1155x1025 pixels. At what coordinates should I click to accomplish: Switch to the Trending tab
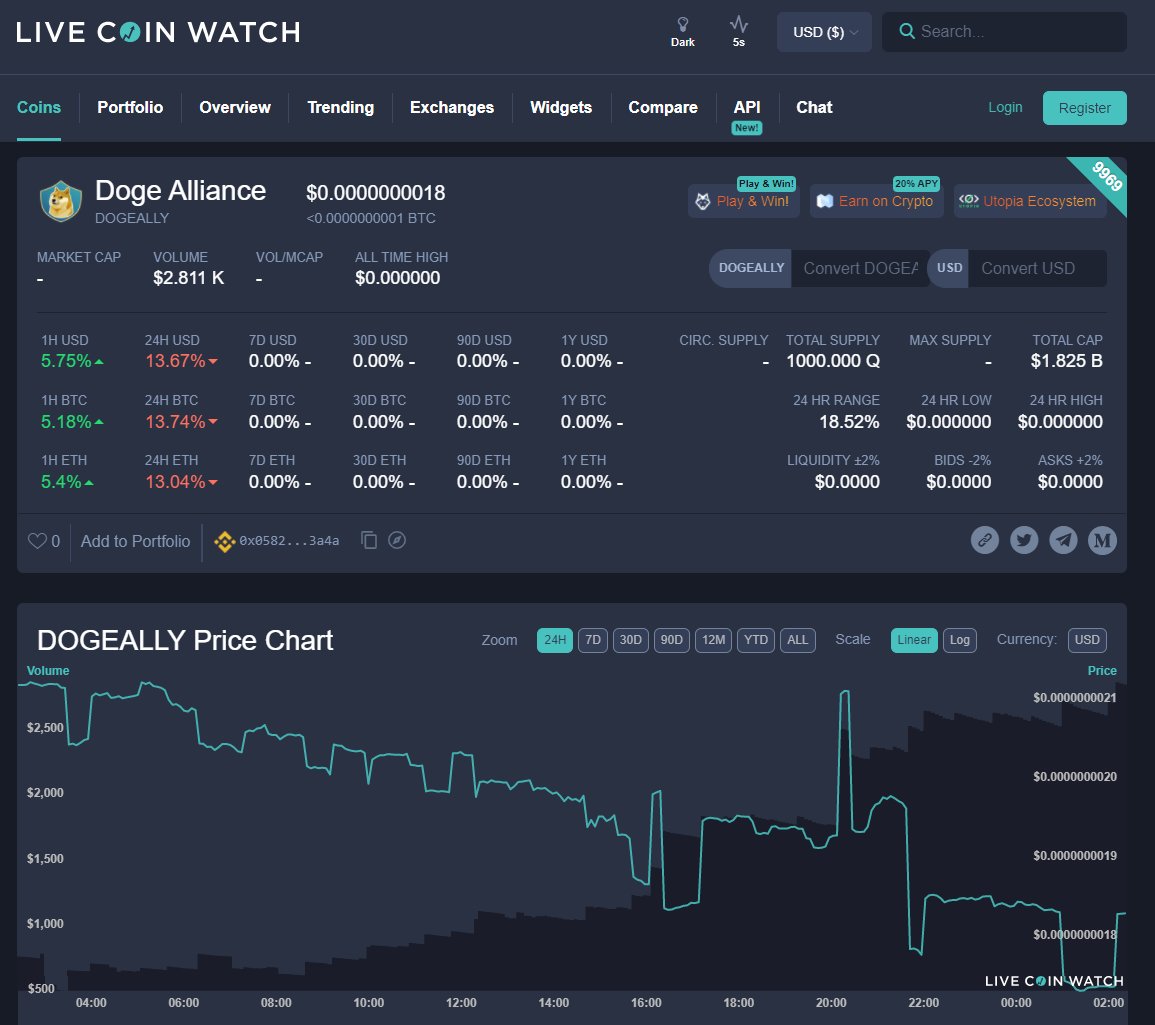tap(340, 108)
